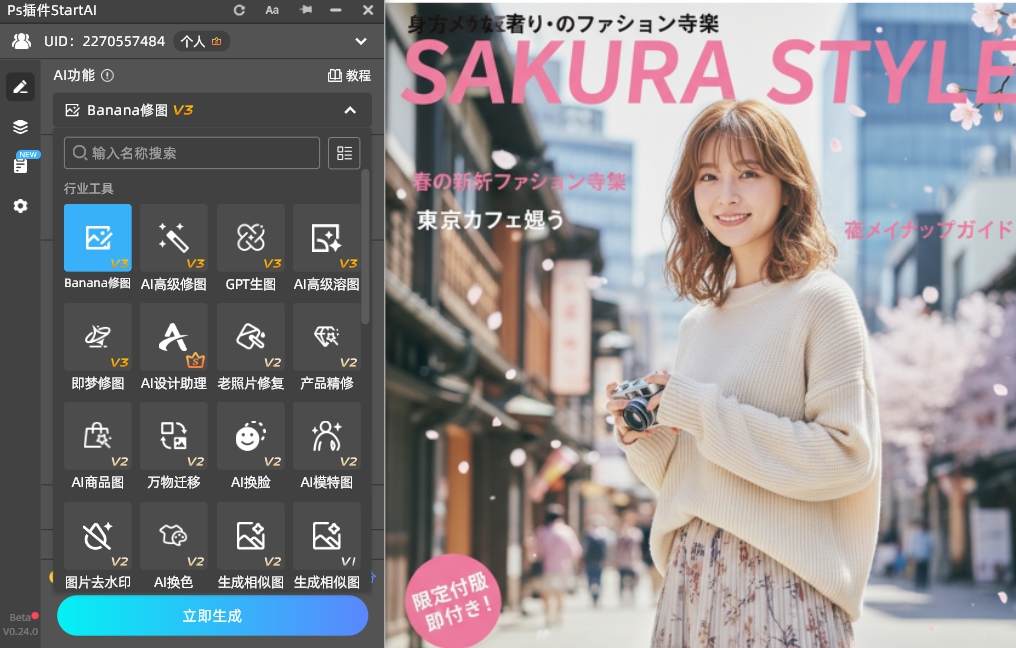Screen dimensions: 1016x648
Task: Click the Aa font size icon
Action: pos(272,10)
